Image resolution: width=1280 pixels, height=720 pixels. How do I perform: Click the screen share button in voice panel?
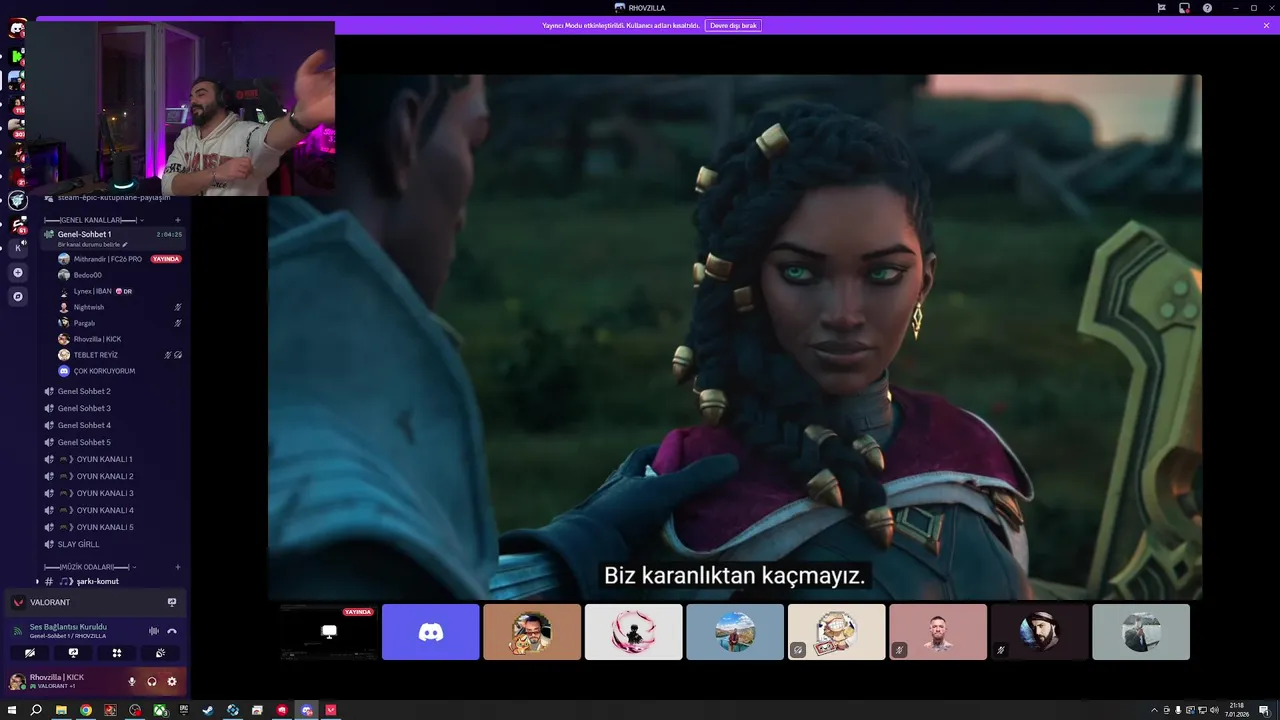tap(73, 652)
